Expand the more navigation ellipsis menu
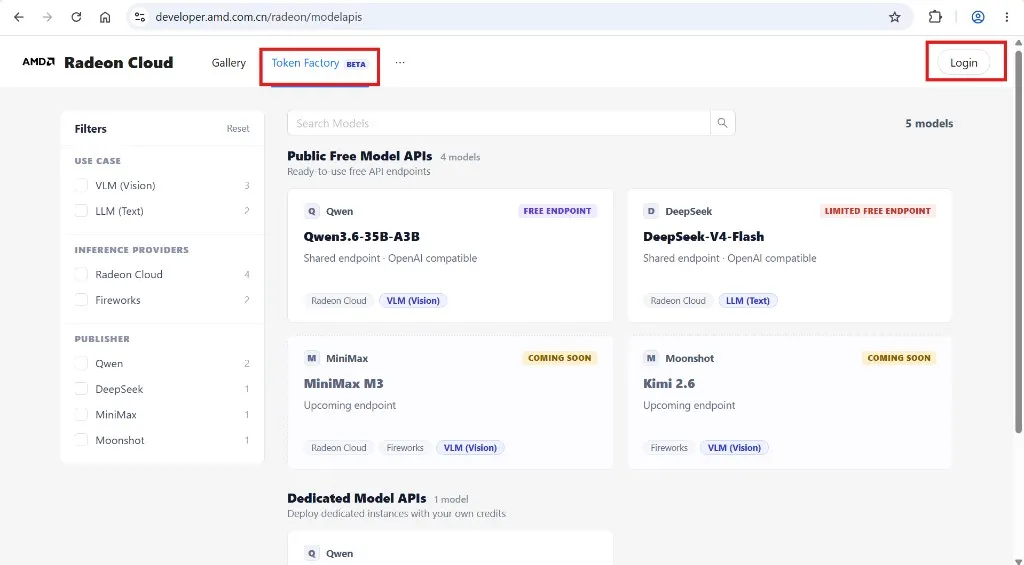The image size is (1024, 565). tap(400, 63)
